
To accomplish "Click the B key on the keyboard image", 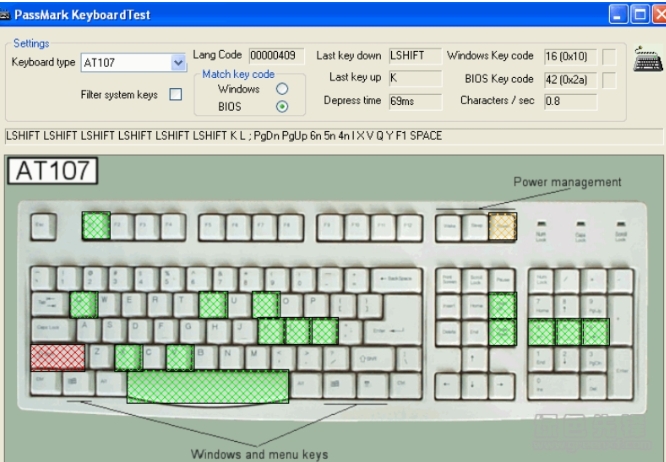I will 205,357.
